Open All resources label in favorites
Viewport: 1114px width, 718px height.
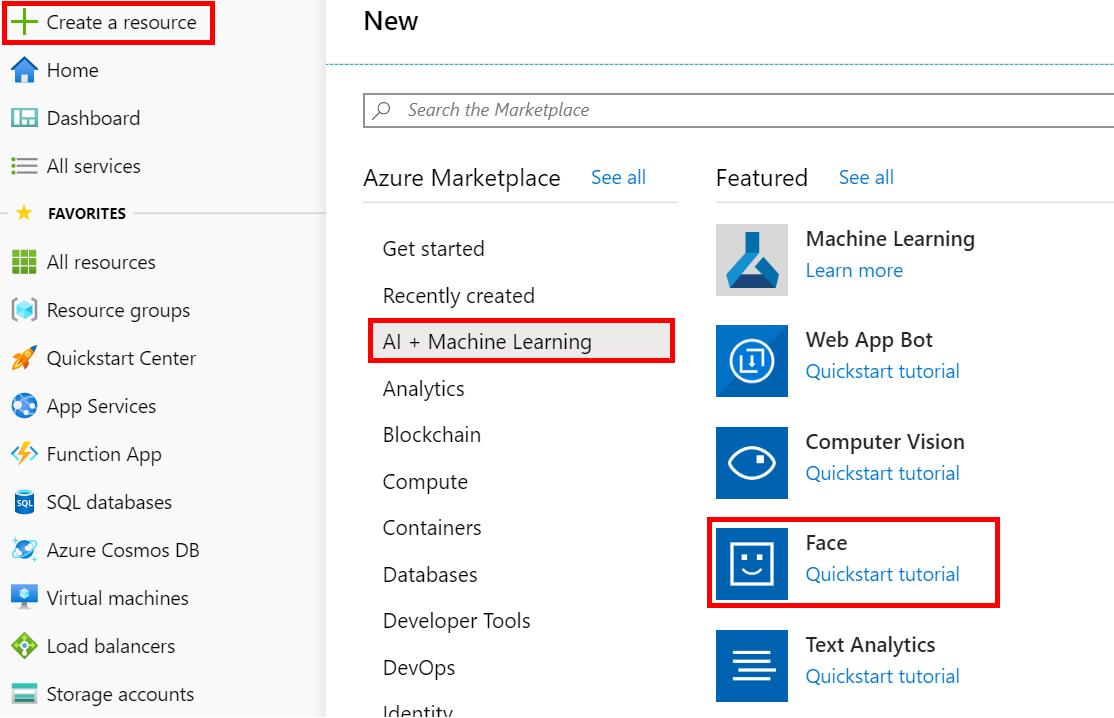point(101,262)
